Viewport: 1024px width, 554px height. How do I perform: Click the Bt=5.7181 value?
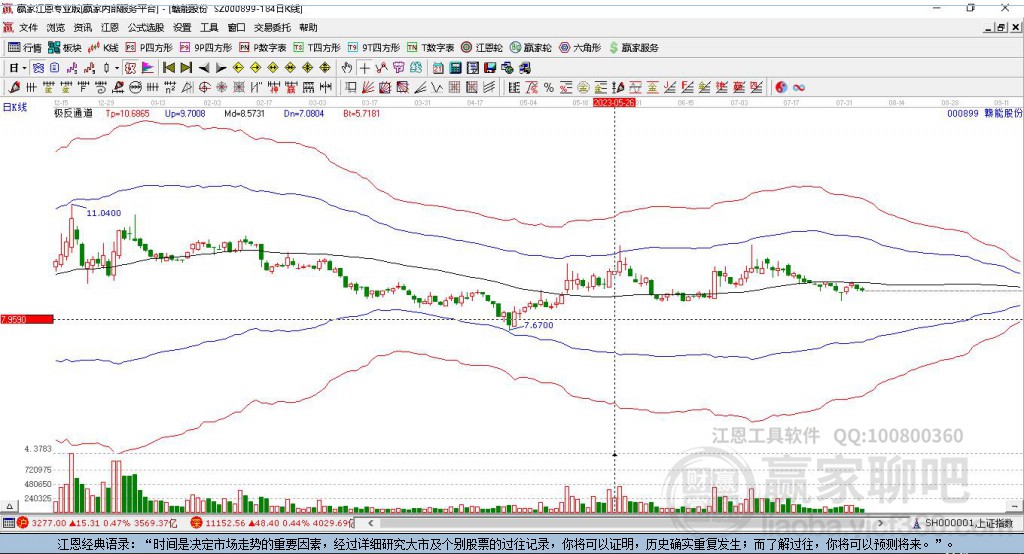coord(361,113)
